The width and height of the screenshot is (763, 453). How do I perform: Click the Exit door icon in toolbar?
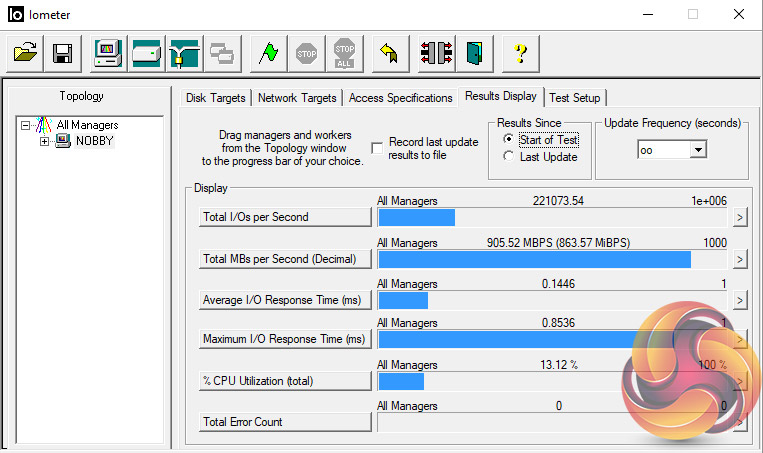473,53
